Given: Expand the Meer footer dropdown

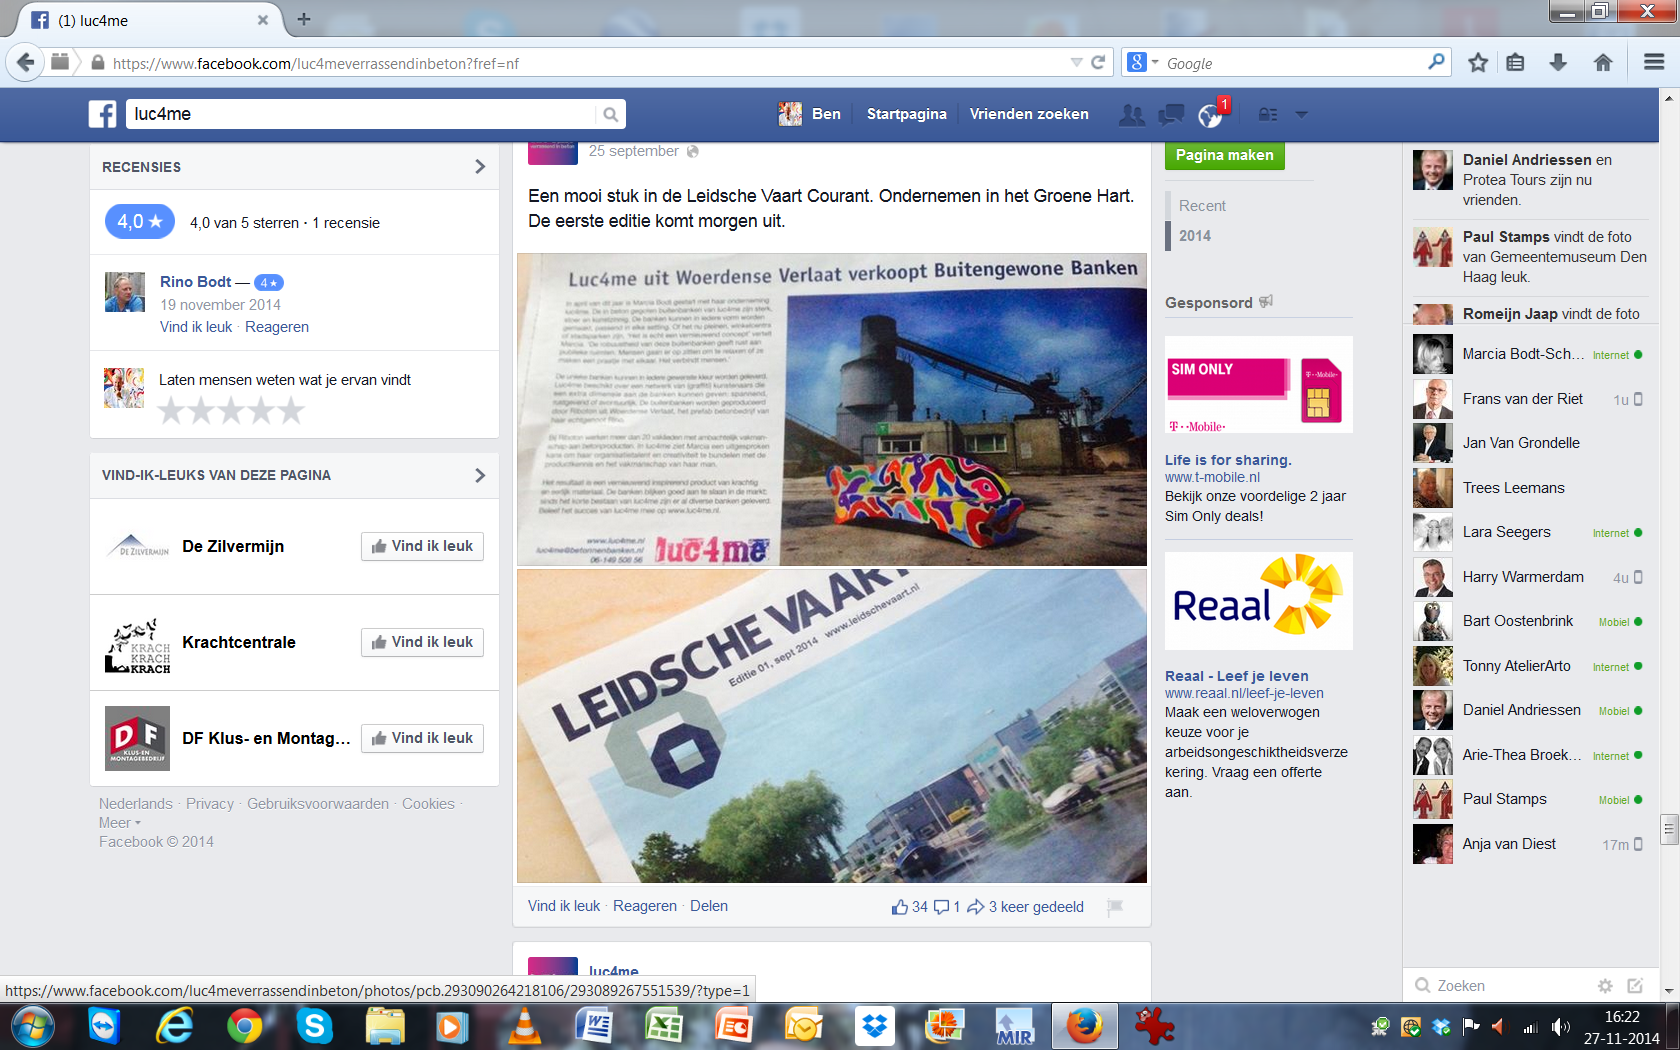Looking at the screenshot, I should point(120,823).
